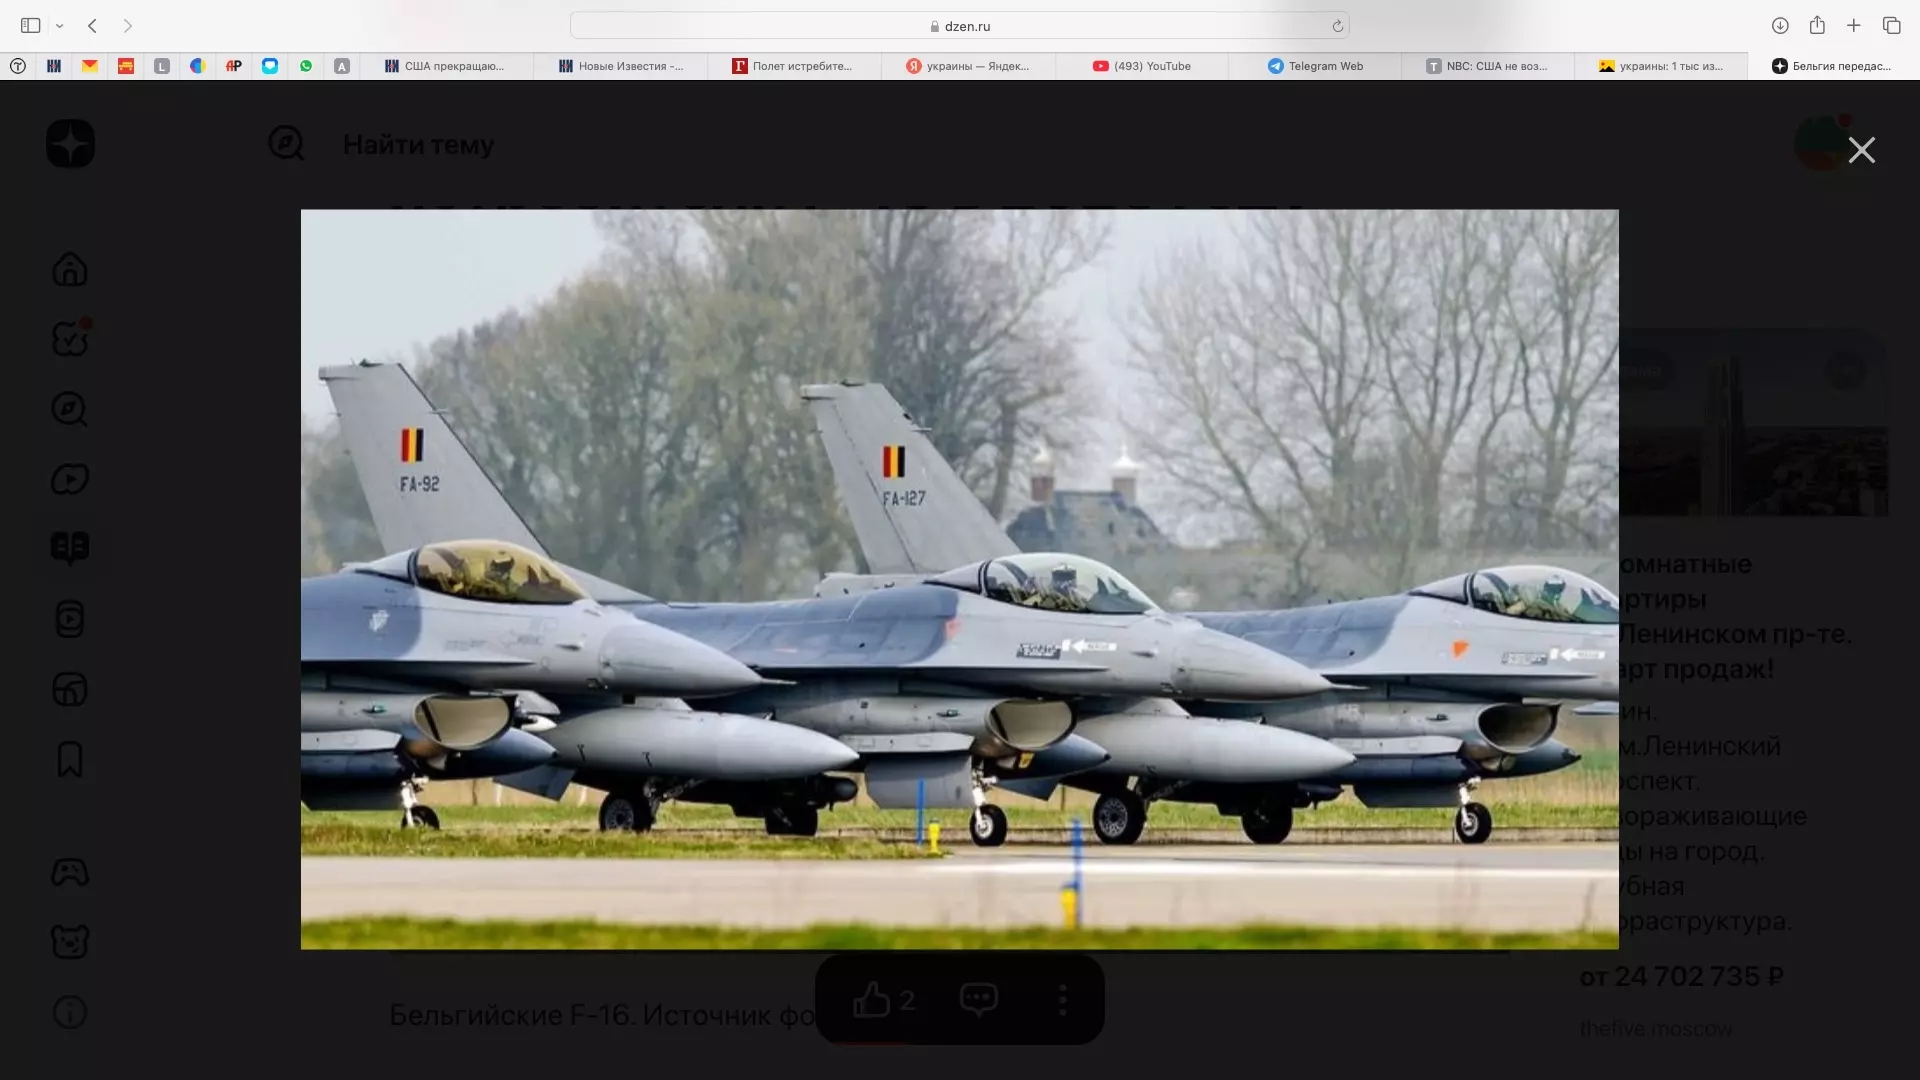
Task: Switch to the (493) YouTube tab
Action: [1142, 66]
